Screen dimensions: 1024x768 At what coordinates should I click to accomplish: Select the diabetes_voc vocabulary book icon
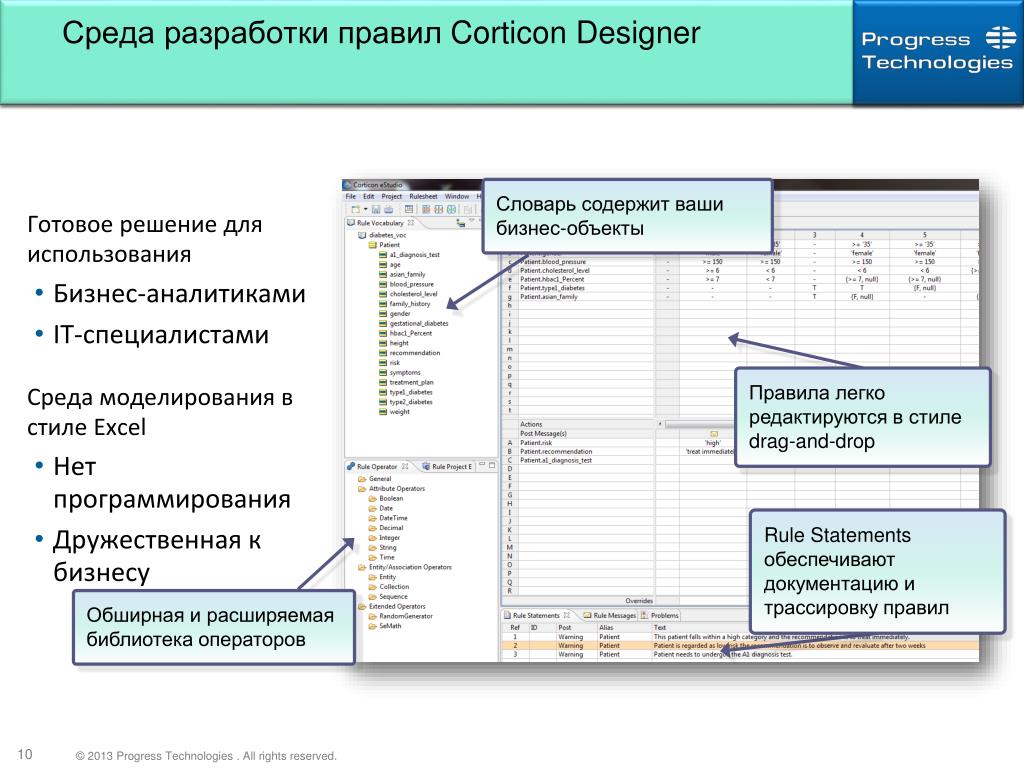point(362,235)
